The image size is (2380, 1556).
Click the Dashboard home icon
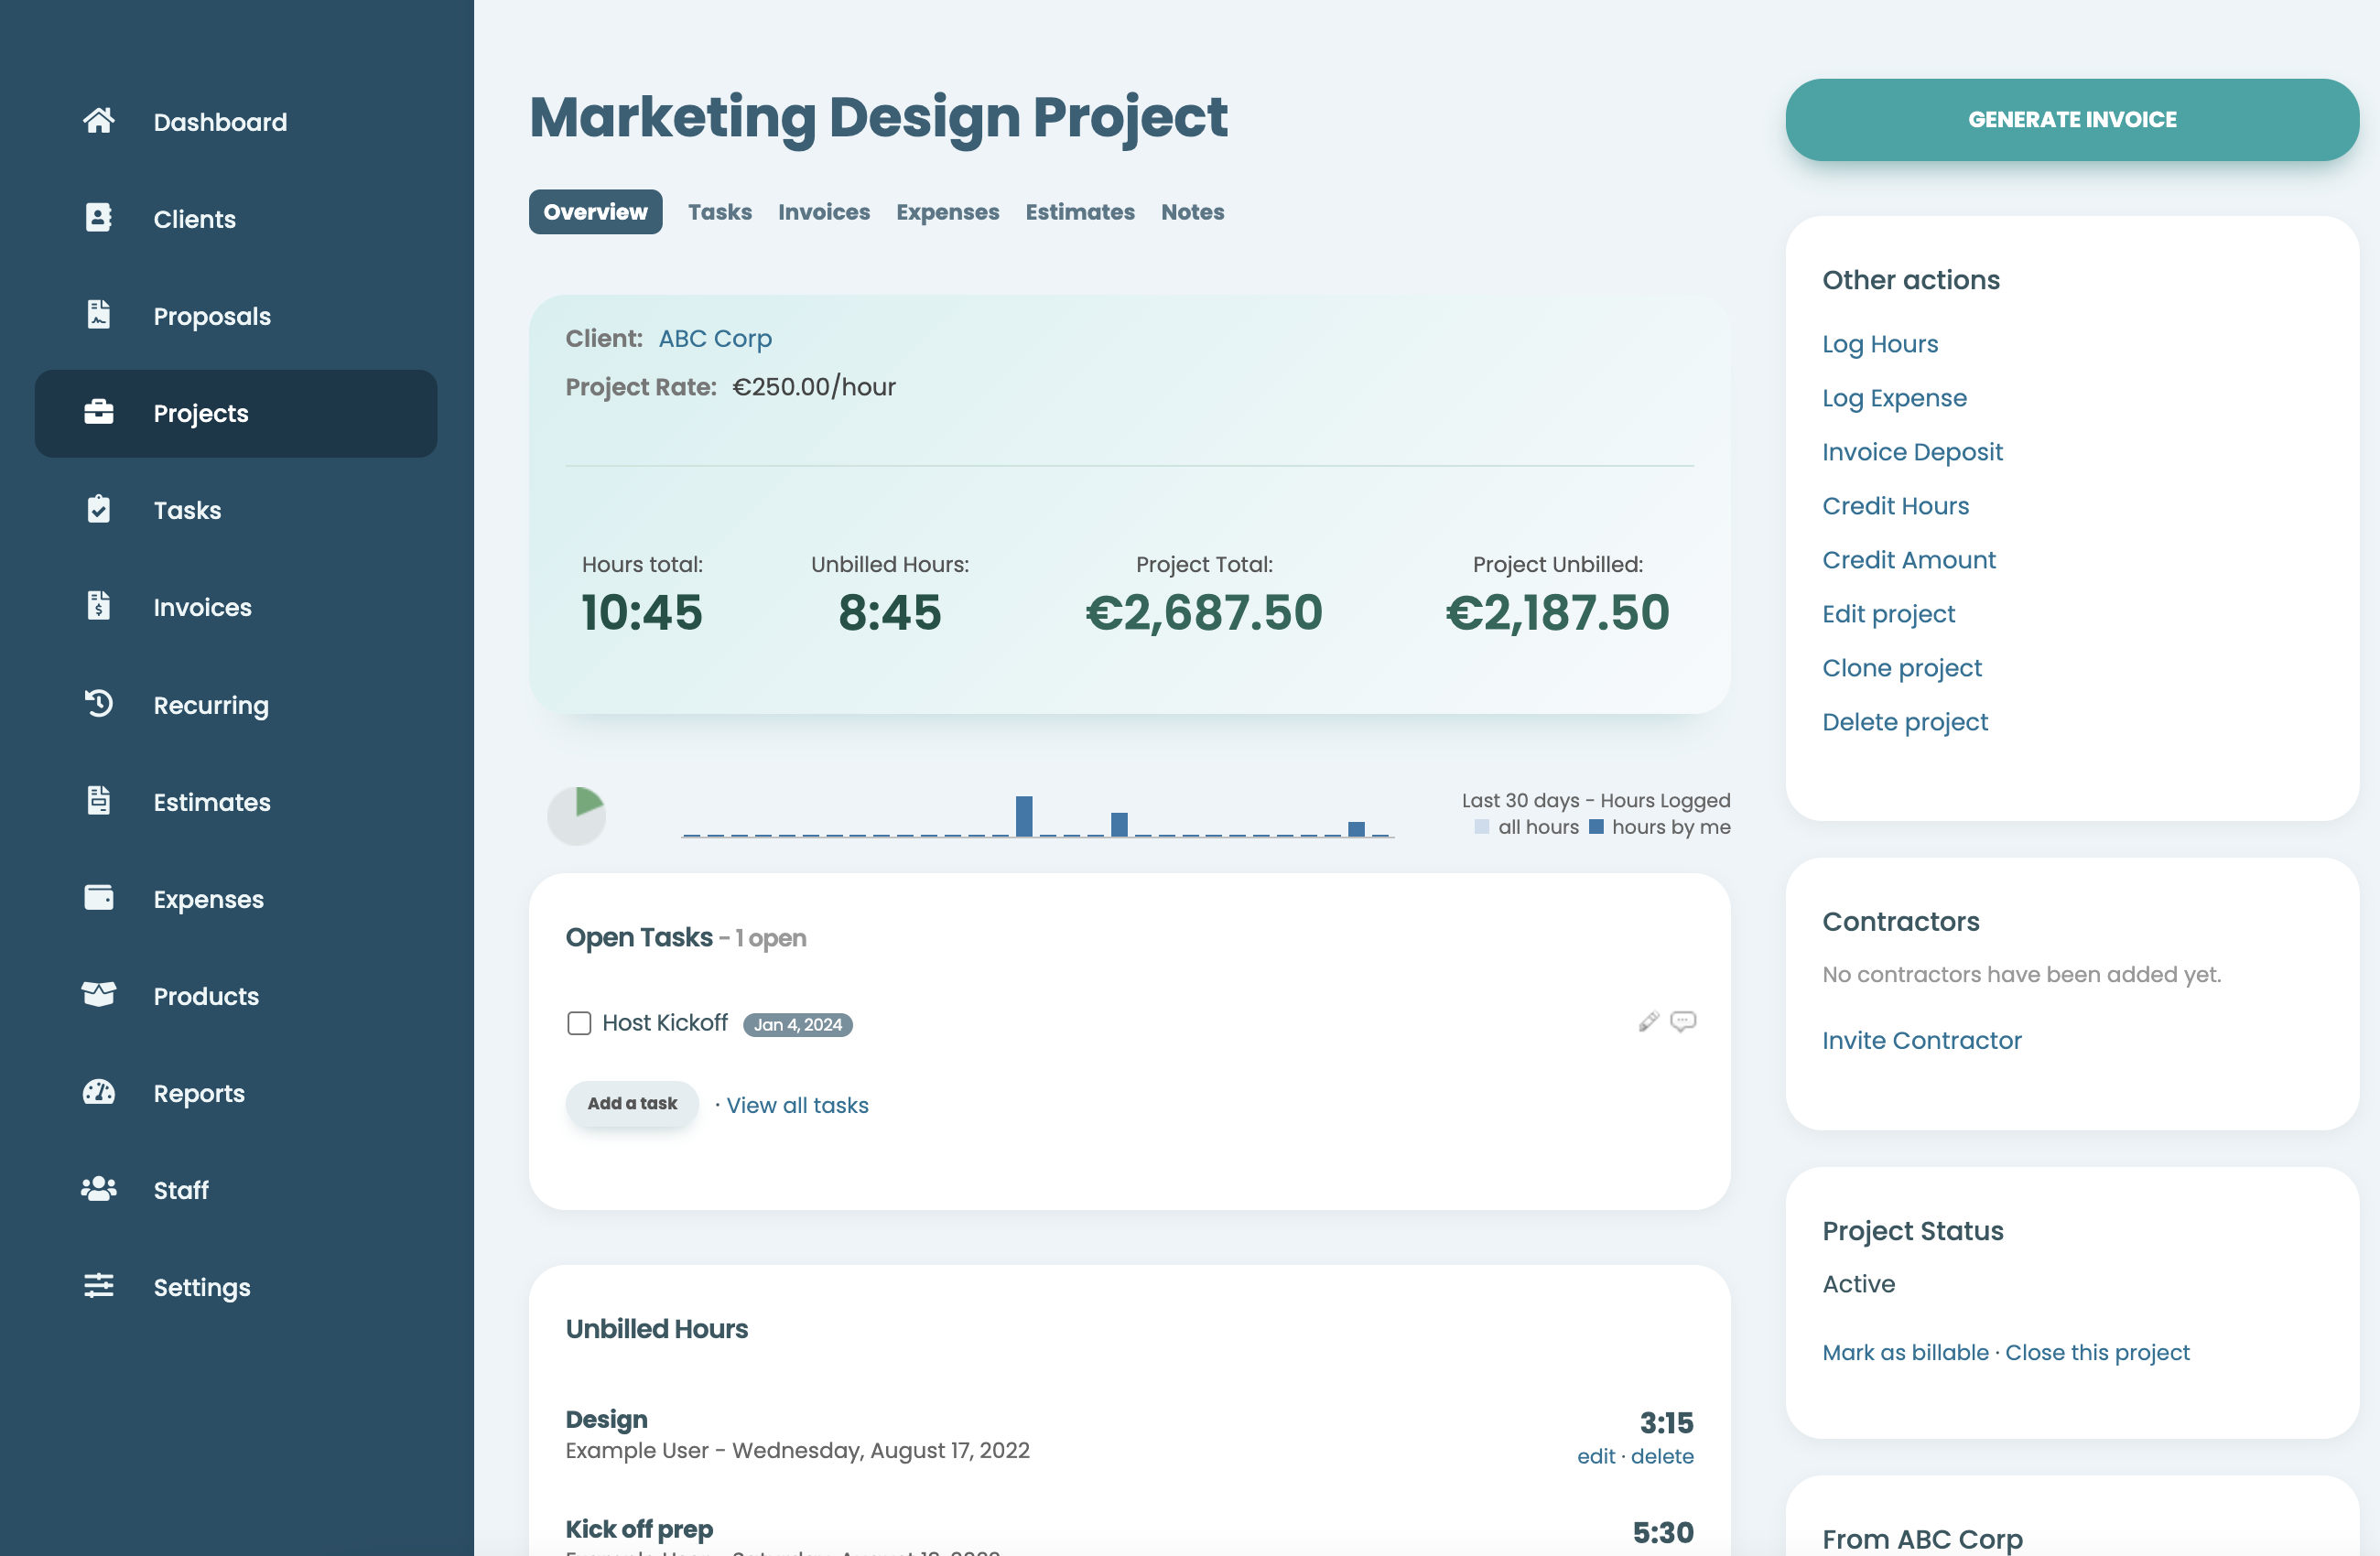[98, 121]
